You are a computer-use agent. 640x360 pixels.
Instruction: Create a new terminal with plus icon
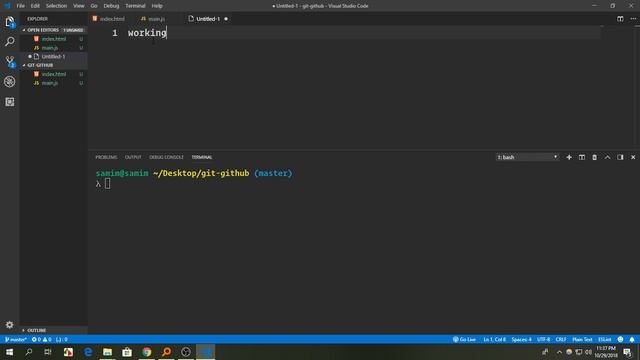coord(569,157)
